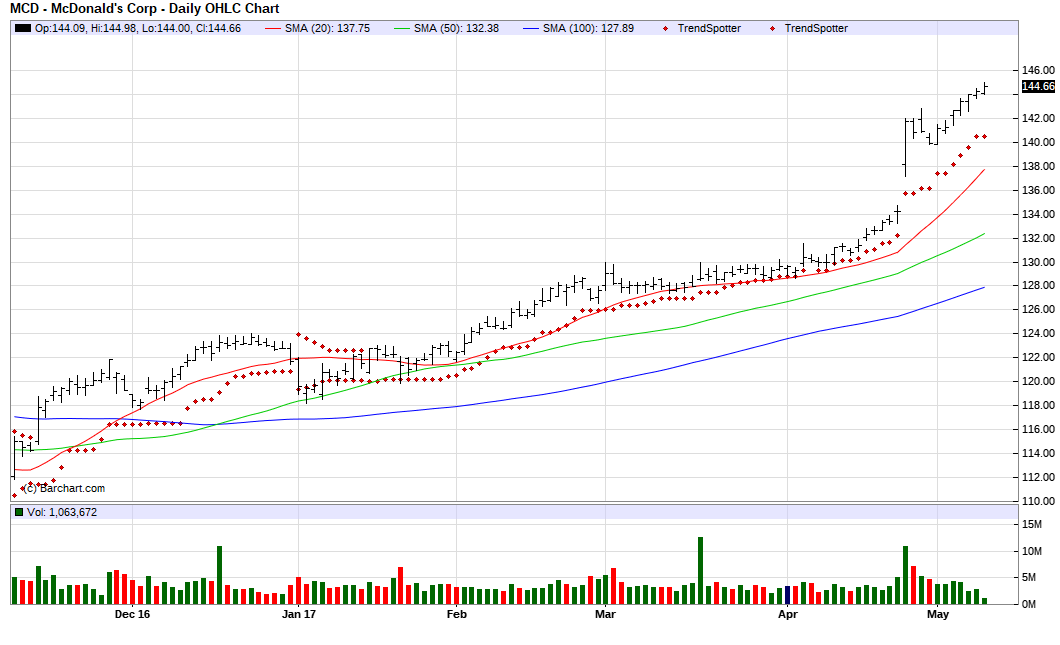Click the 112.00 price axis label
The image size is (1060, 645).
coord(1038,477)
